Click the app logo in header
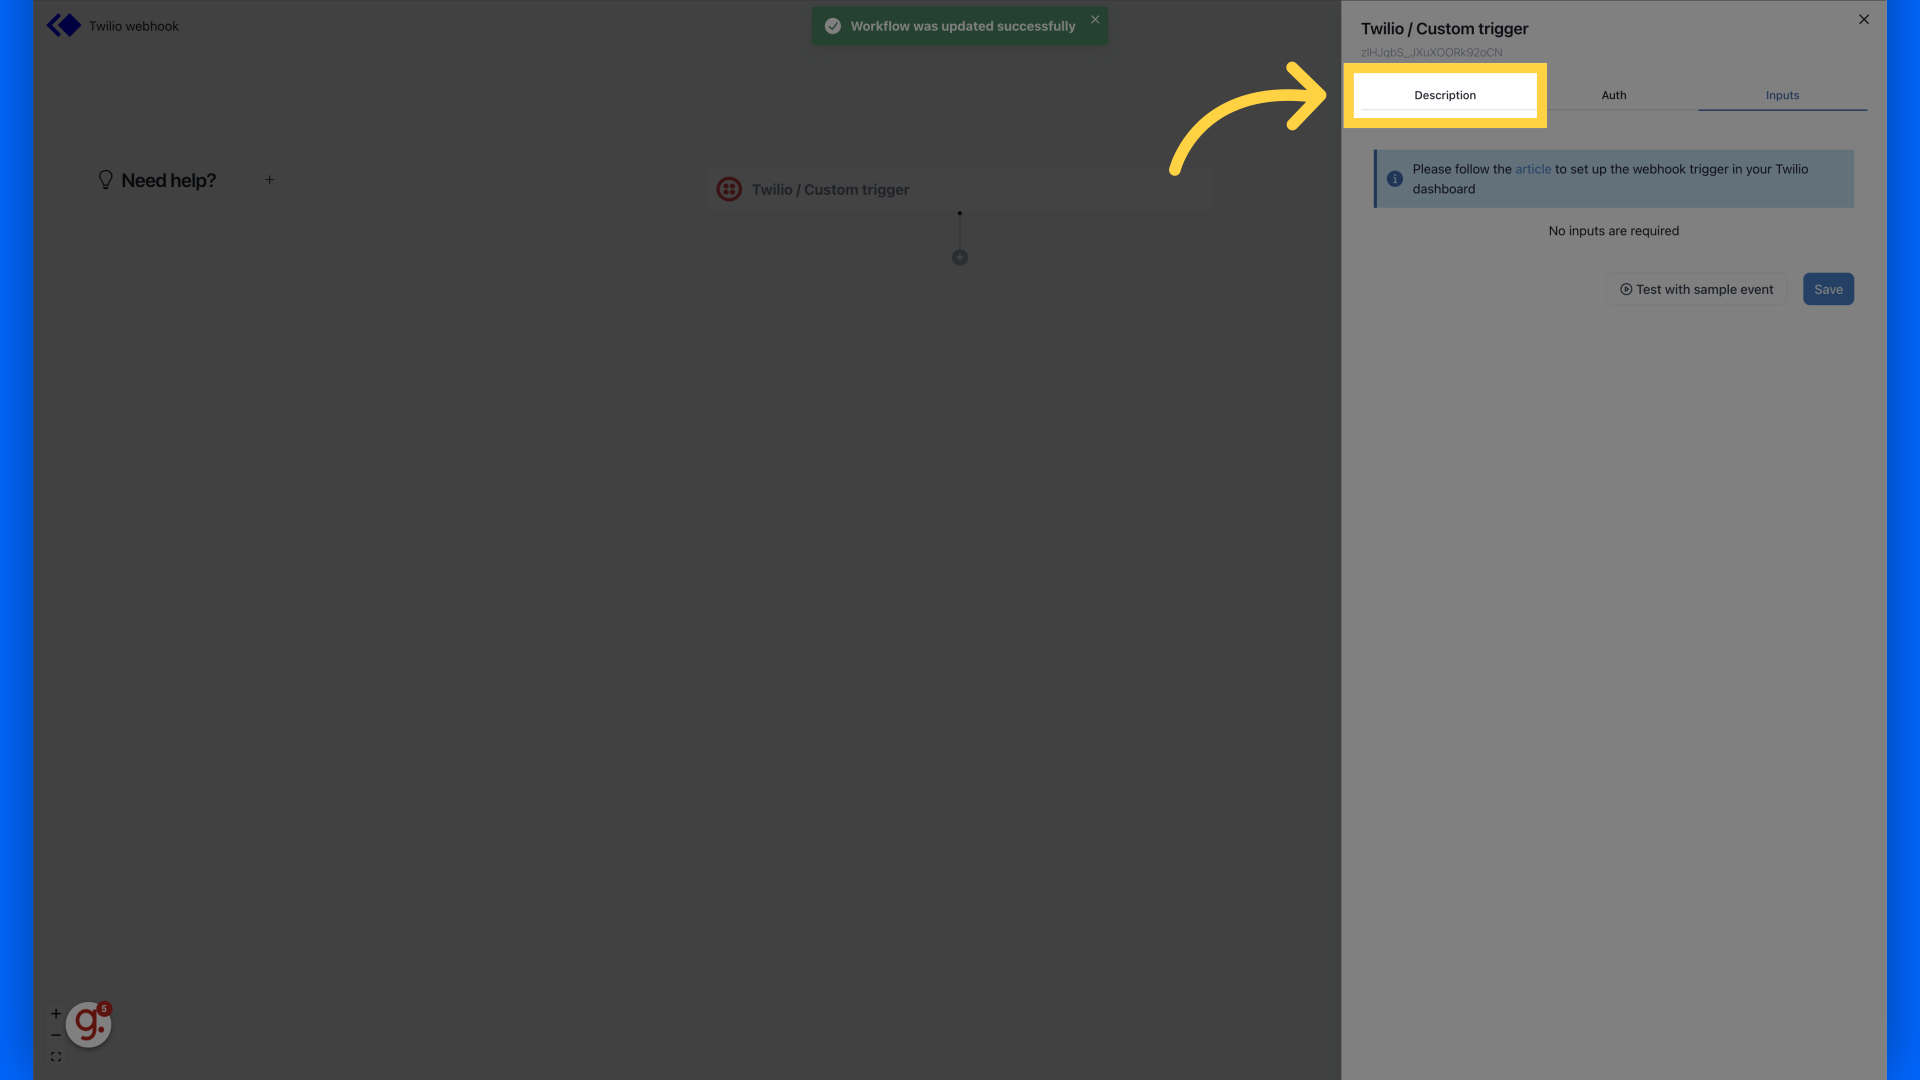1920x1080 pixels. tap(63, 25)
